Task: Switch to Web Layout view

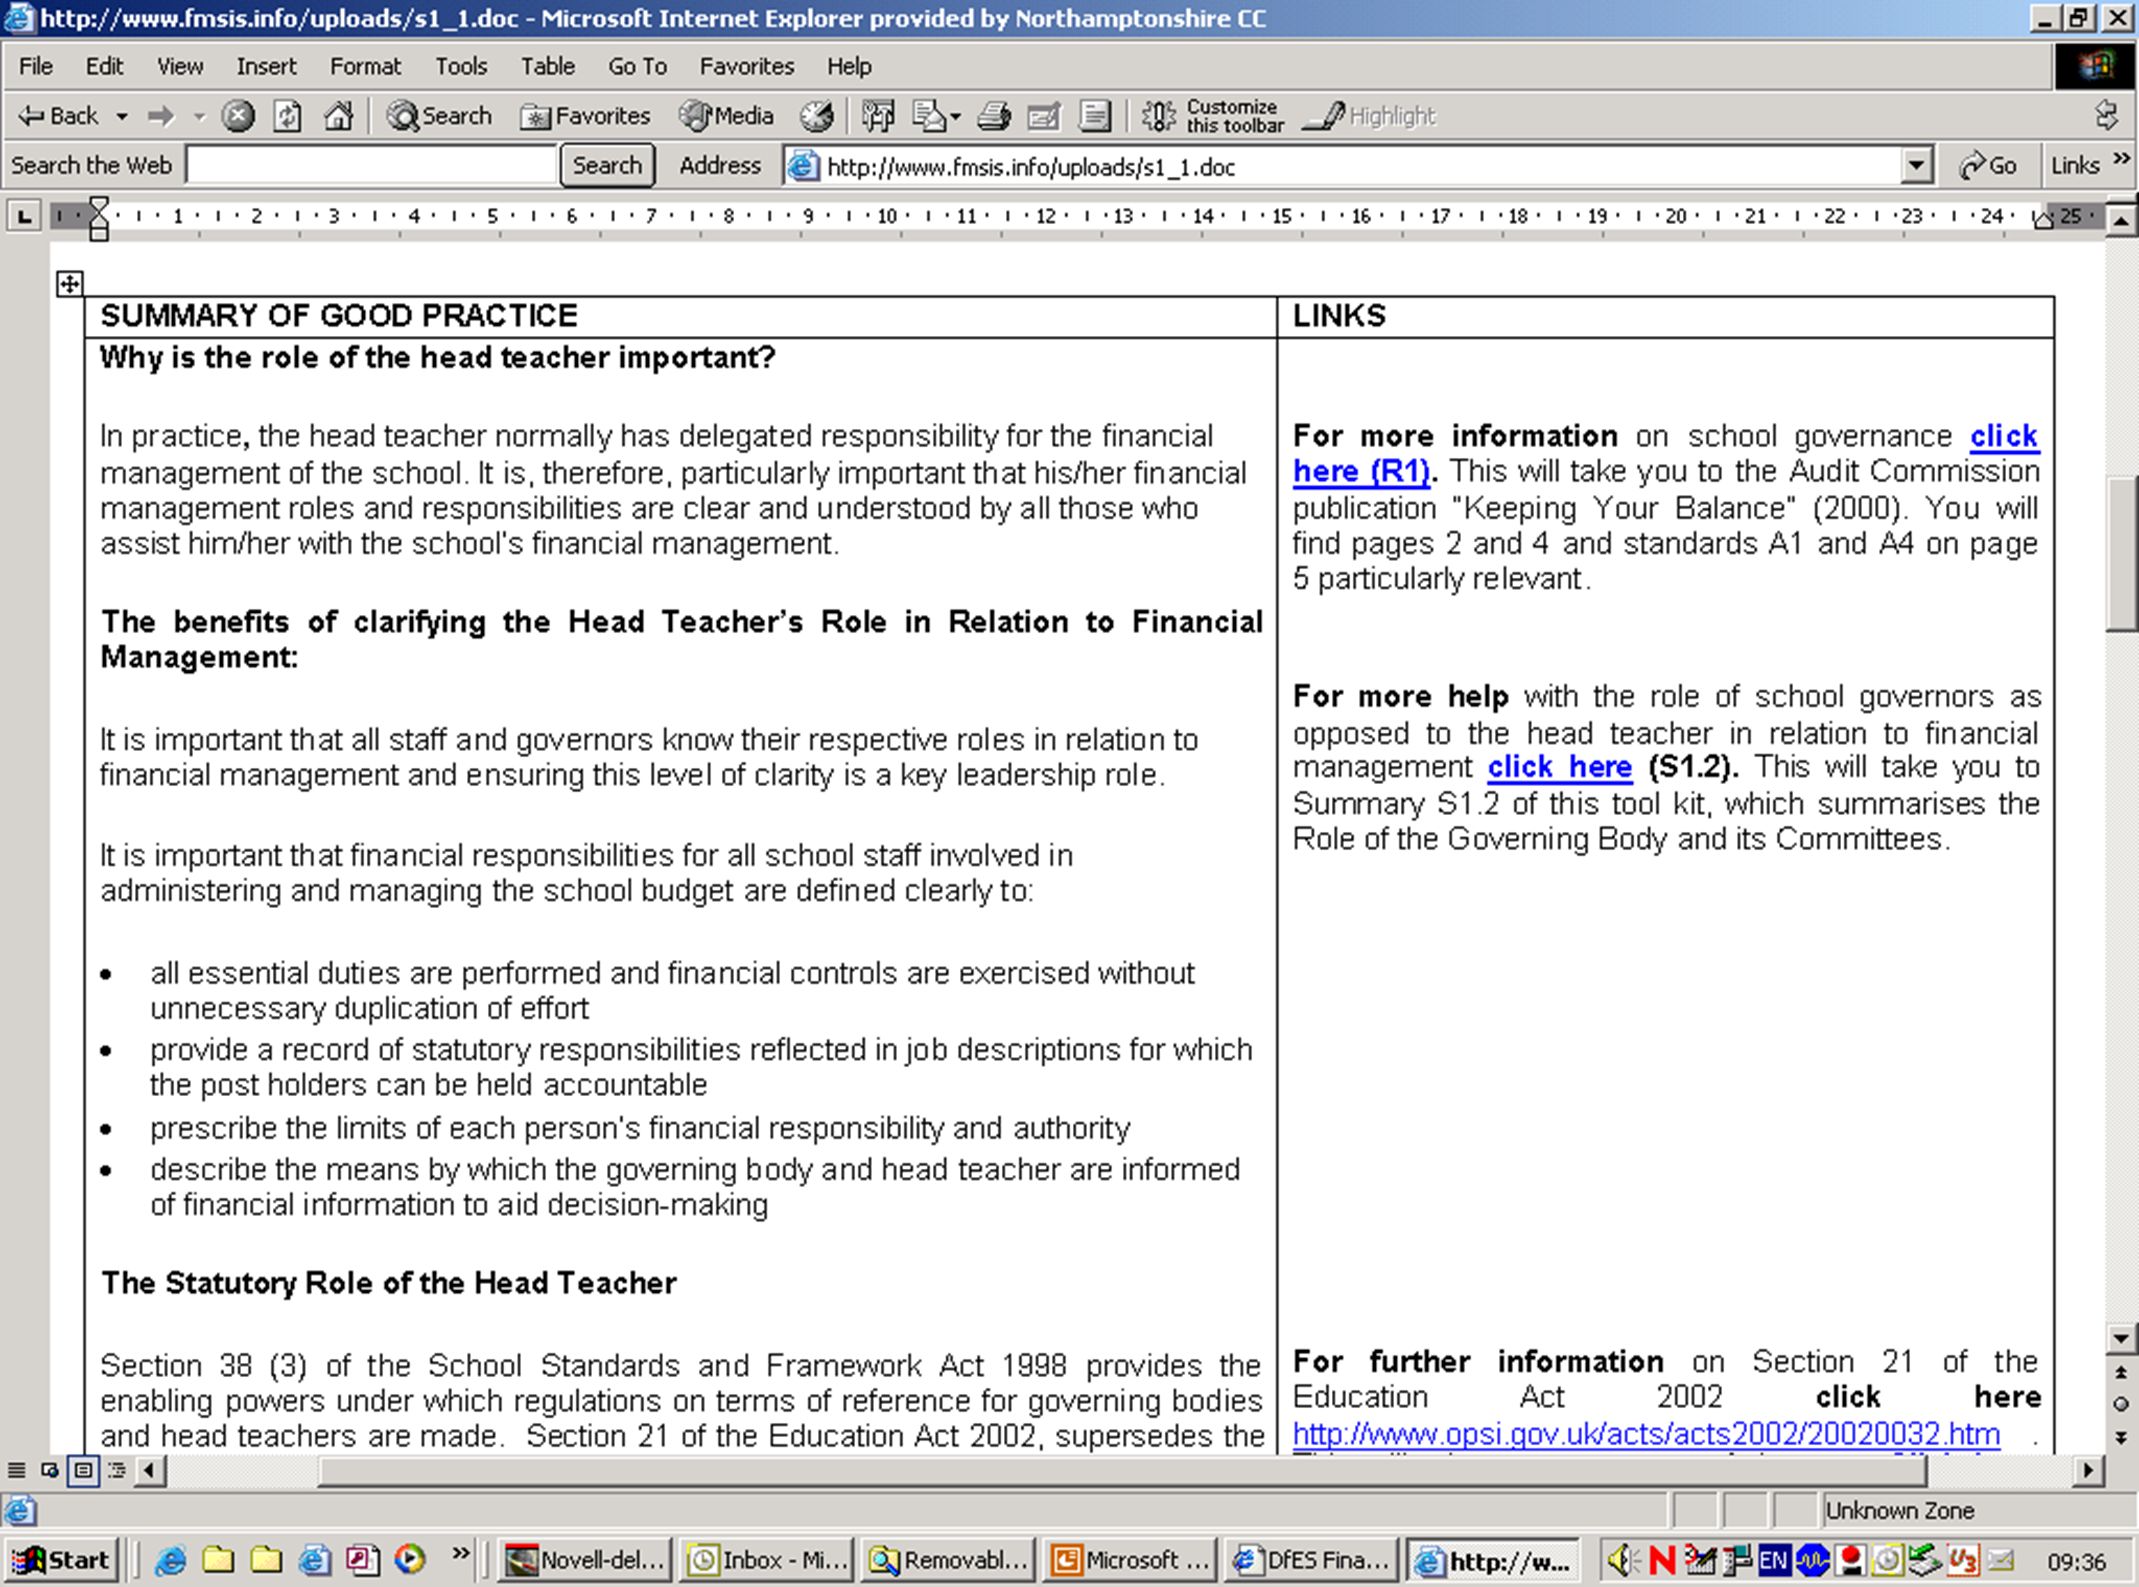Action: pyautogui.click(x=50, y=1470)
